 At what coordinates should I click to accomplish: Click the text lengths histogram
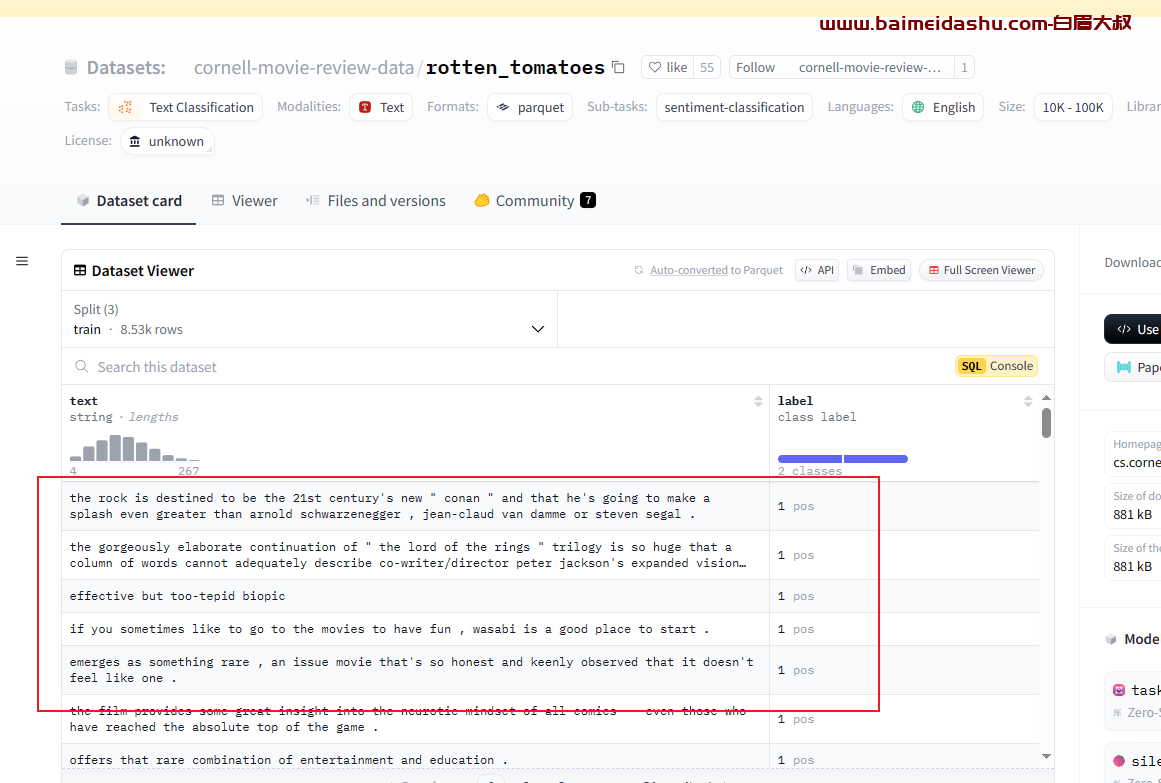tap(135, 448)
